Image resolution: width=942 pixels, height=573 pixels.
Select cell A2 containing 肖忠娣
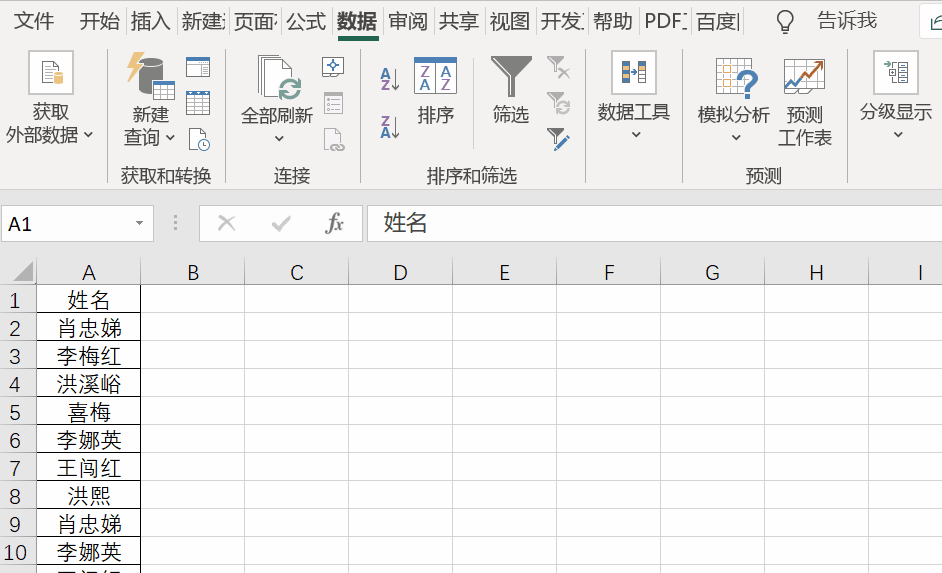coord(88,328)
